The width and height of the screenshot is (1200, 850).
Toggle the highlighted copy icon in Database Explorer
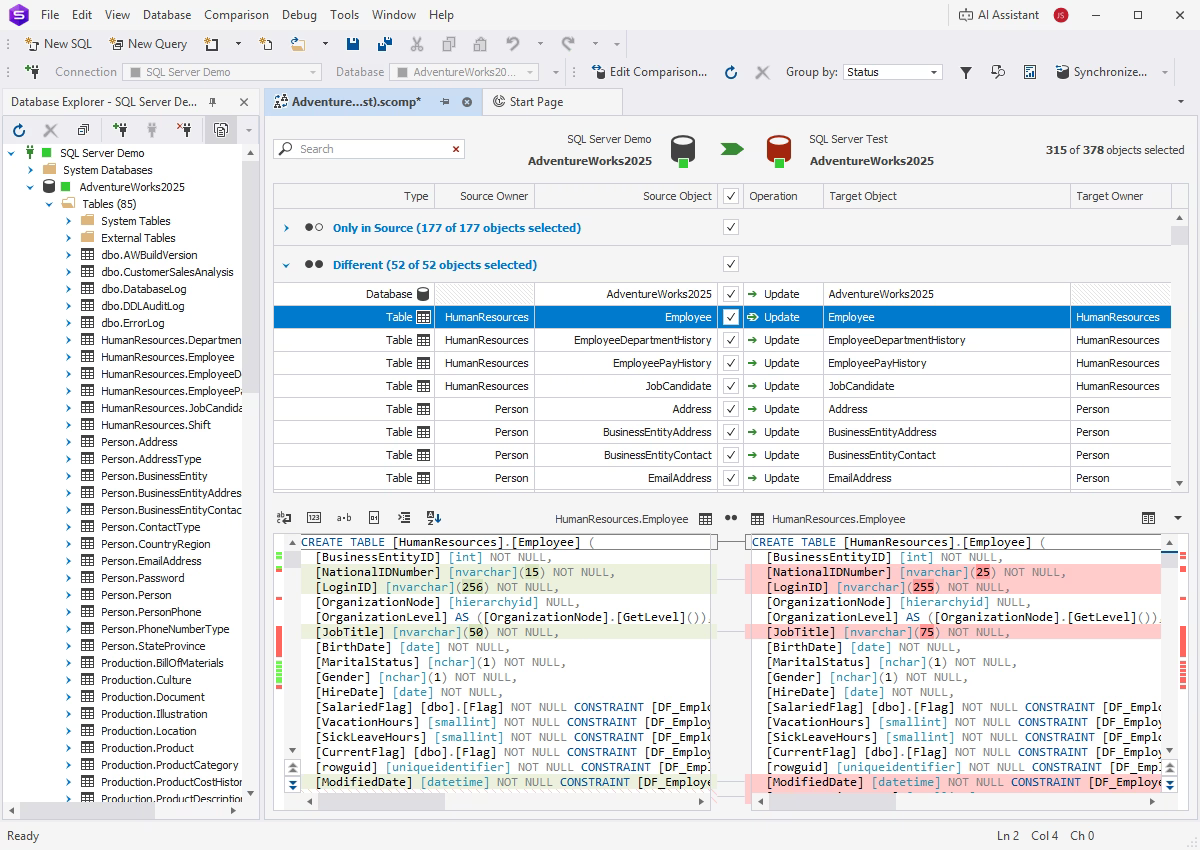click(x=220, y=130)
